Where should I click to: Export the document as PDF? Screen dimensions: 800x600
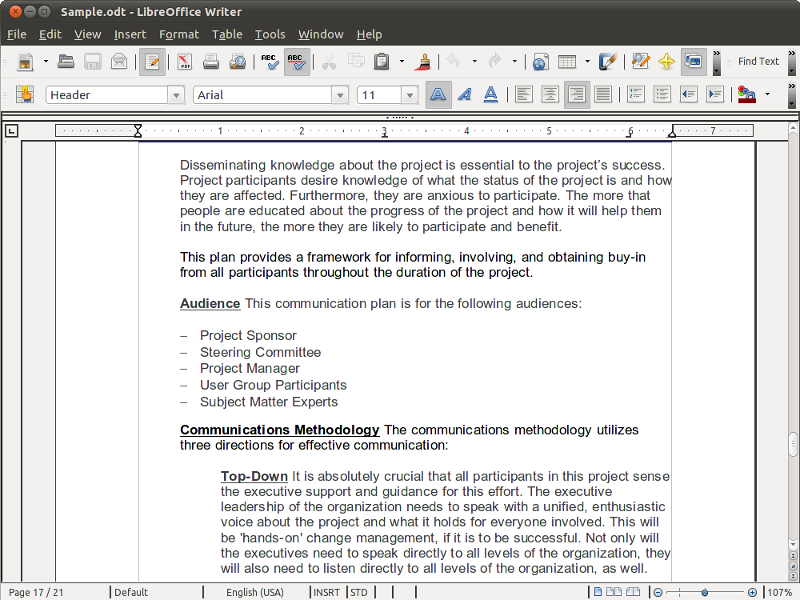183,61
